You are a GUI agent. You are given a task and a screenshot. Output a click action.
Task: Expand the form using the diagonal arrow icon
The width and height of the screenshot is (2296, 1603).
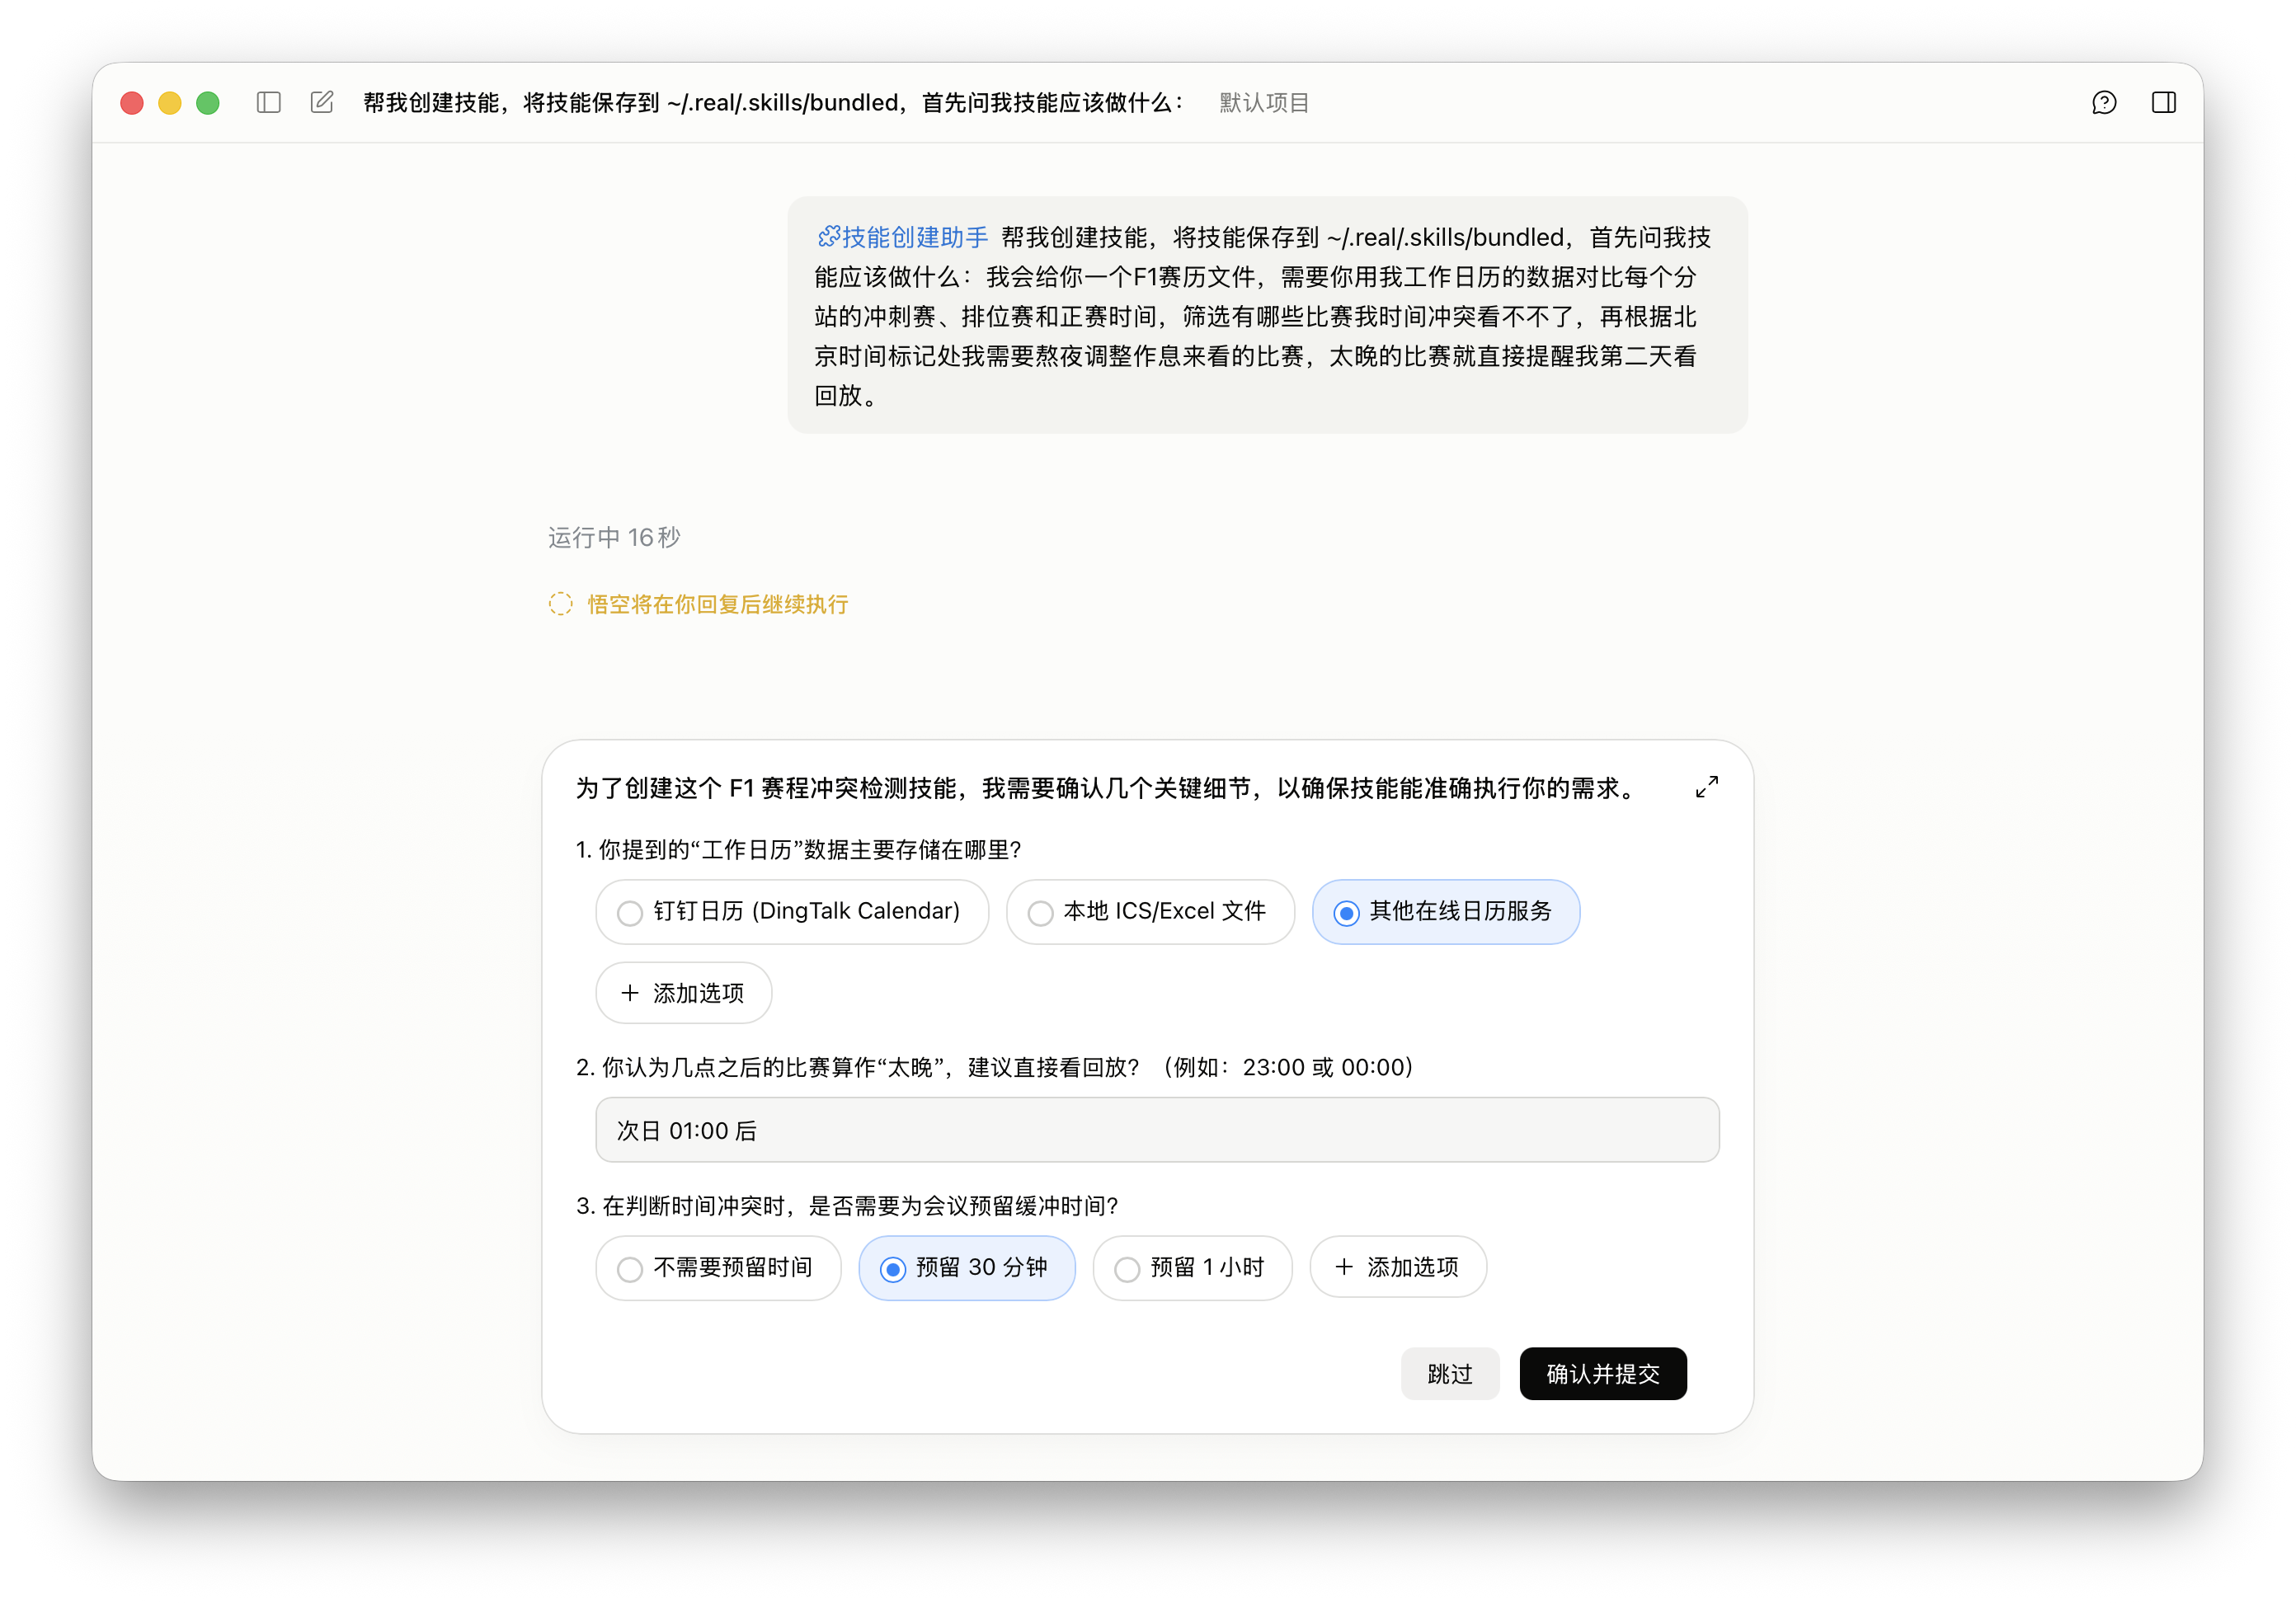pyautogui.click(x=1707, y=787)
